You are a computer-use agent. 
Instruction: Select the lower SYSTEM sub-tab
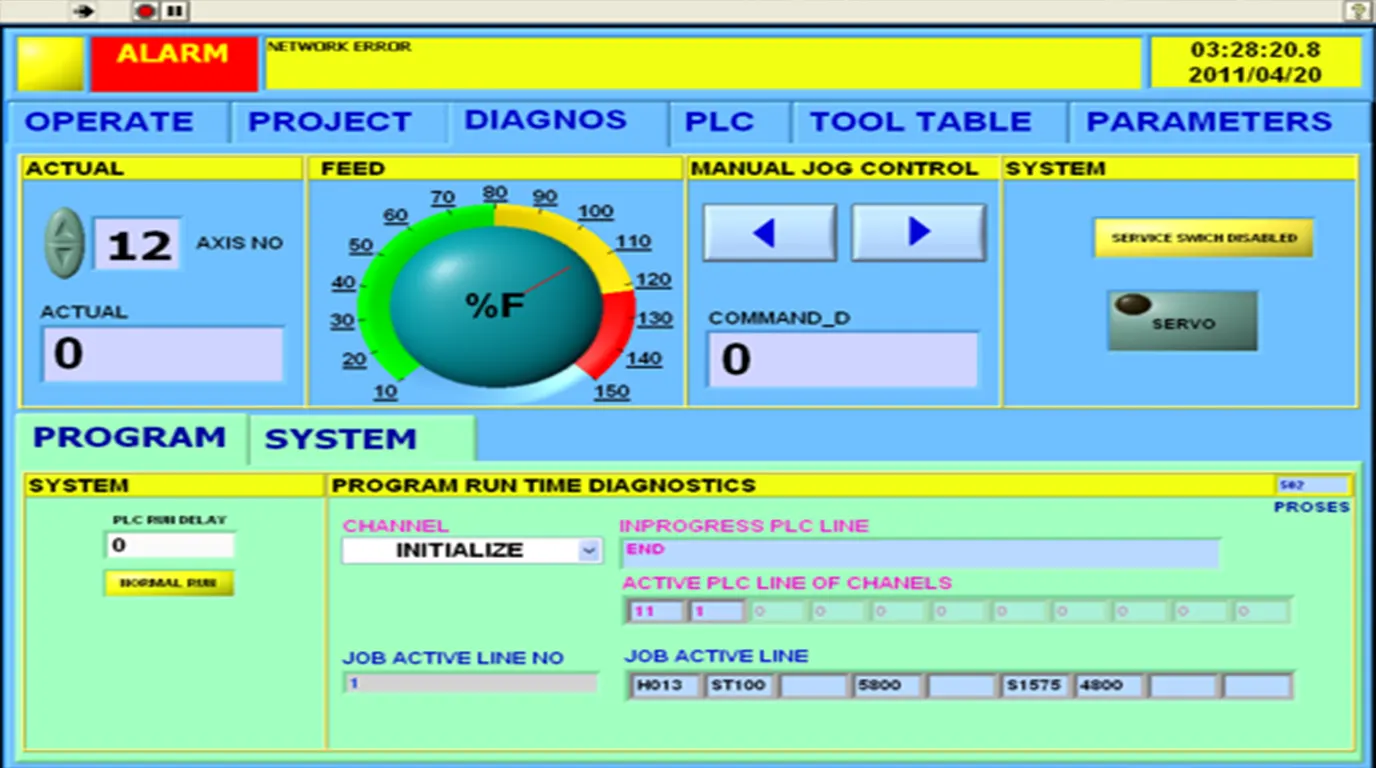click(341, 439)
